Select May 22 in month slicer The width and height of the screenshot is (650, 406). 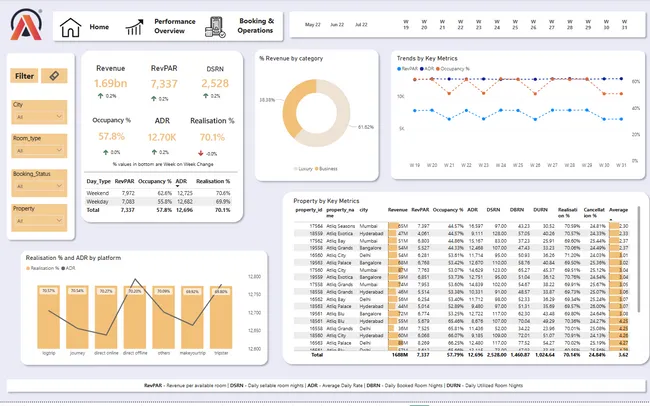[312, 23]
